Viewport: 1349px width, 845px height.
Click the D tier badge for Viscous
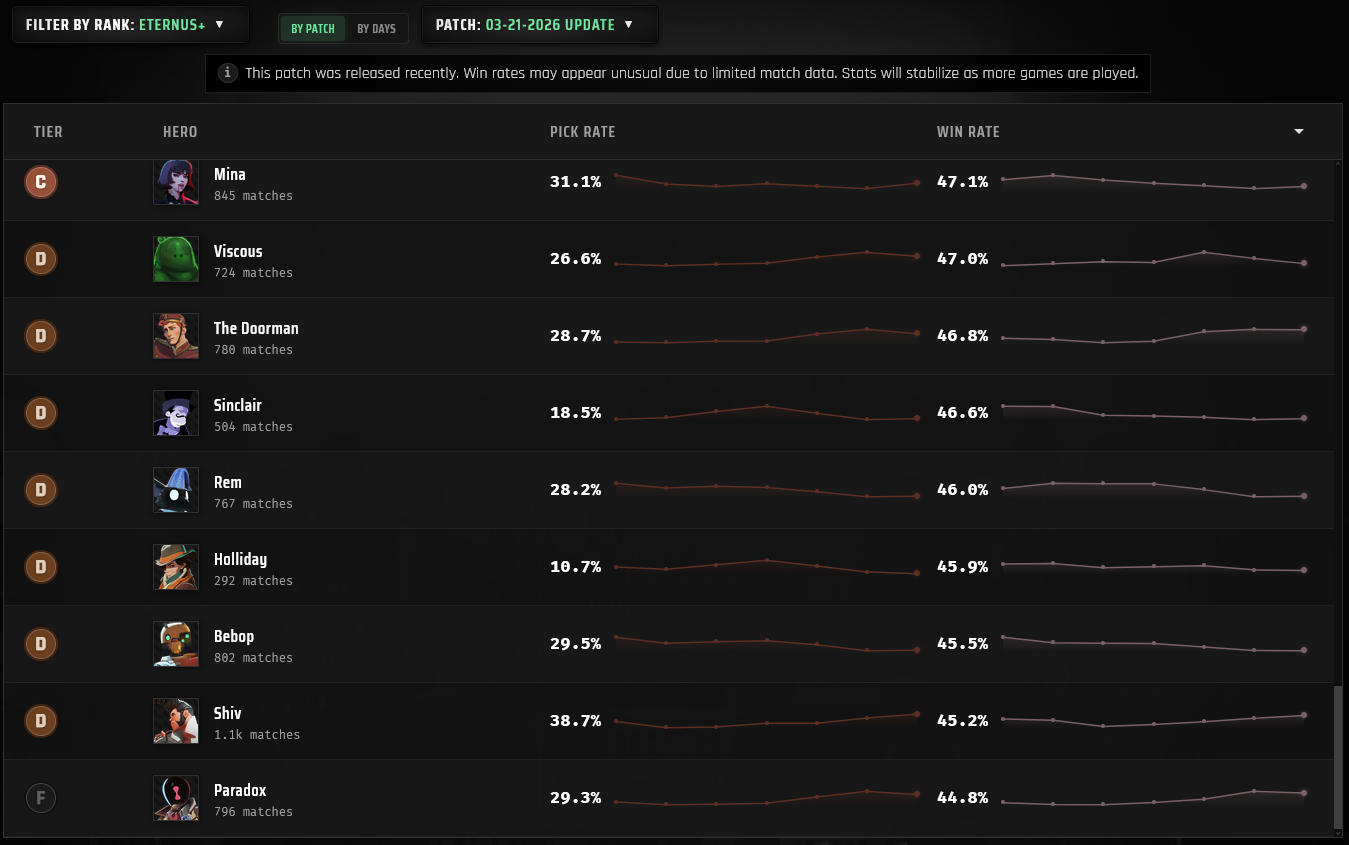[41, 259]
